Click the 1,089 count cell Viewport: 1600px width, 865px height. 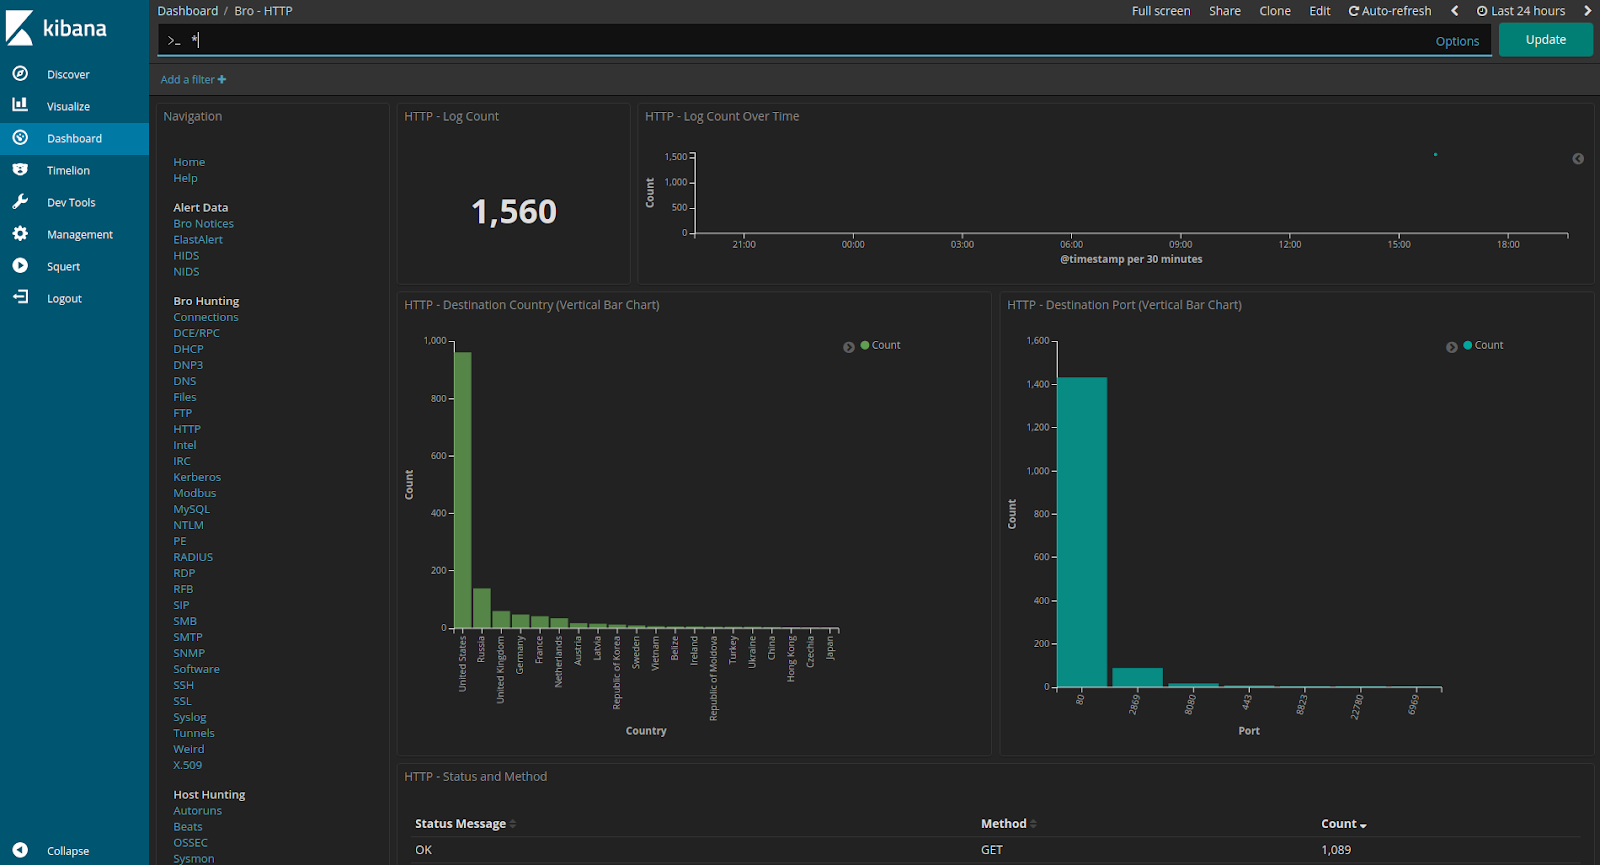[1336, 850]
